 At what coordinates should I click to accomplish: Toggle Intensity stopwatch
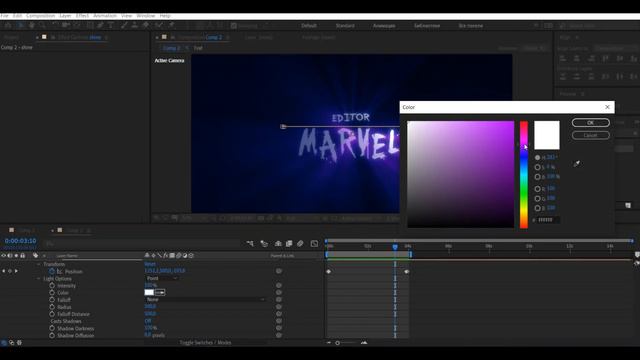click(52, 286)
